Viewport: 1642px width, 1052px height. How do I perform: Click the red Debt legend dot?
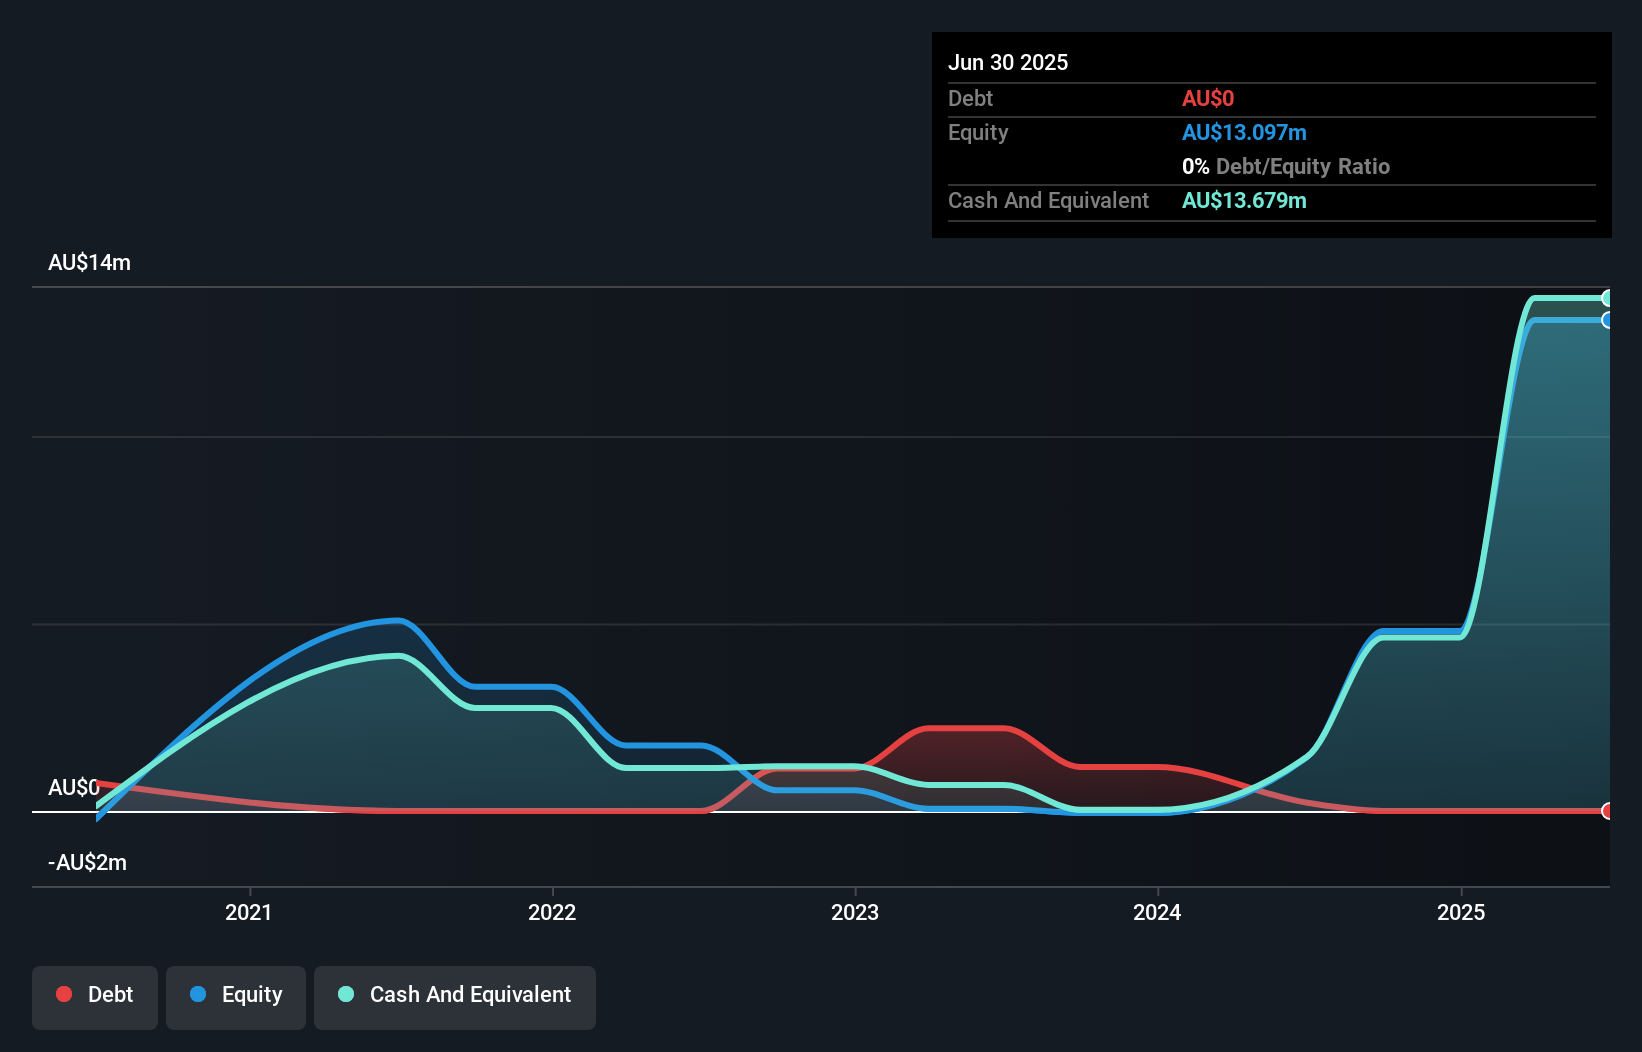tap(64, 994)
